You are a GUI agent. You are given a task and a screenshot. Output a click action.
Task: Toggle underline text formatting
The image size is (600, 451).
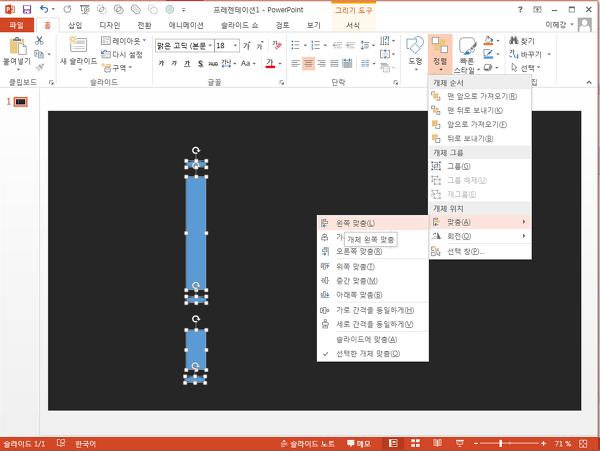[187, 63]
